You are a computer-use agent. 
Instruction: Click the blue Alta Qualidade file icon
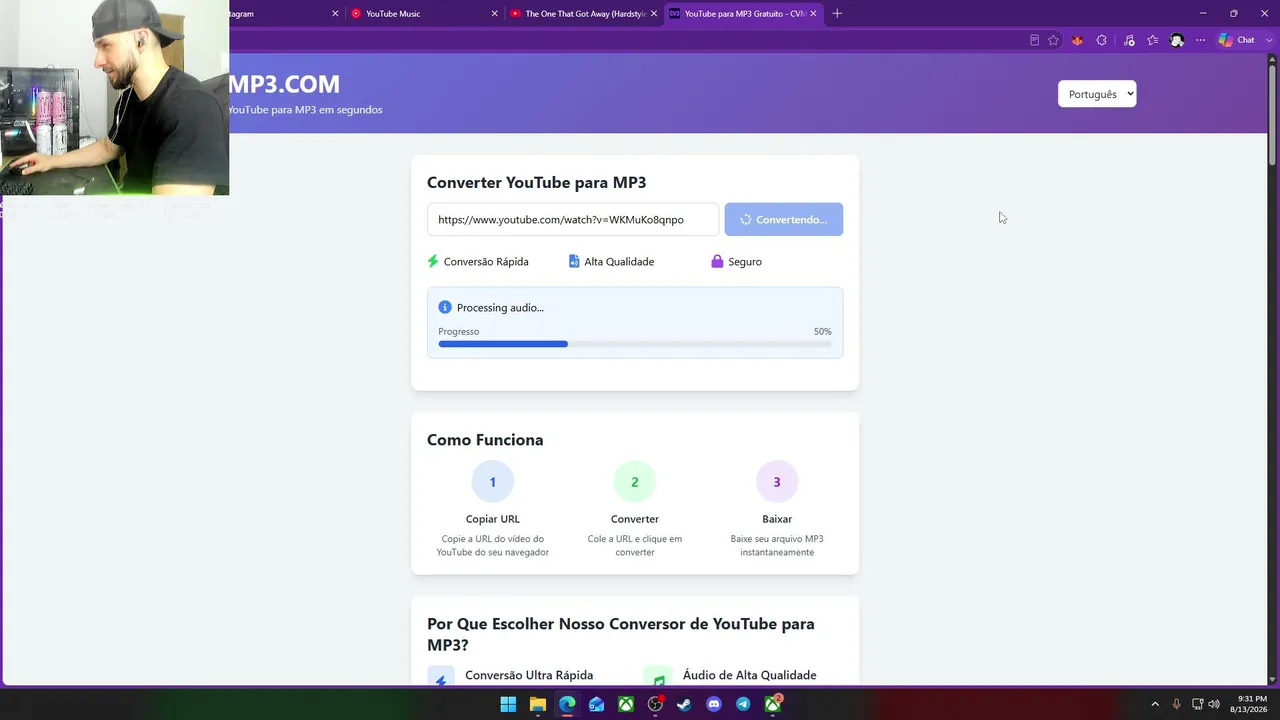point(574,261)
